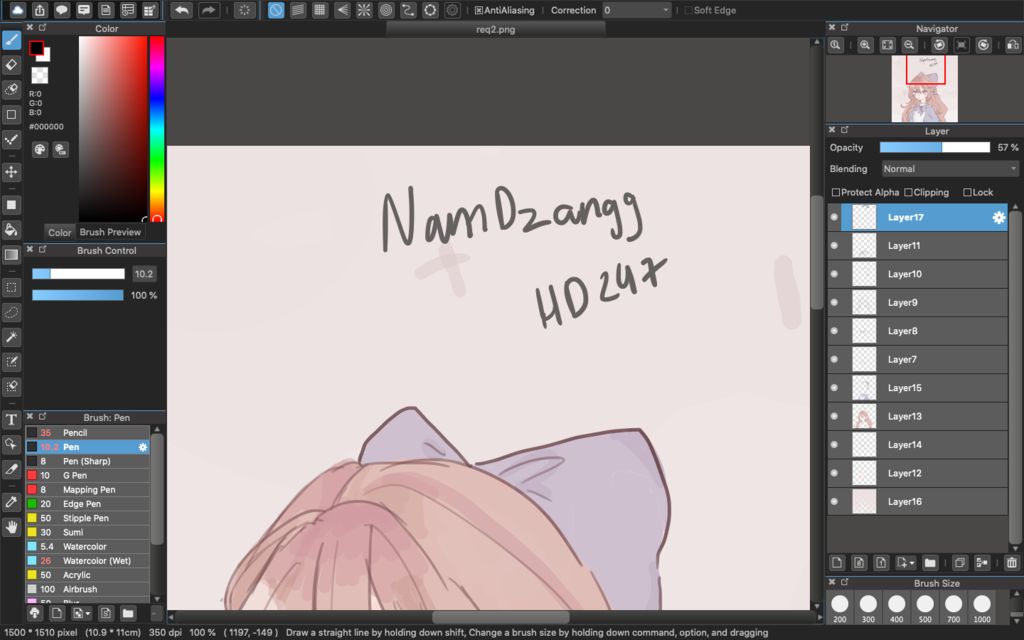This screenshot has width=1024, height=640.
Task: Open the Blending mode dropdown
Action: 950,169
